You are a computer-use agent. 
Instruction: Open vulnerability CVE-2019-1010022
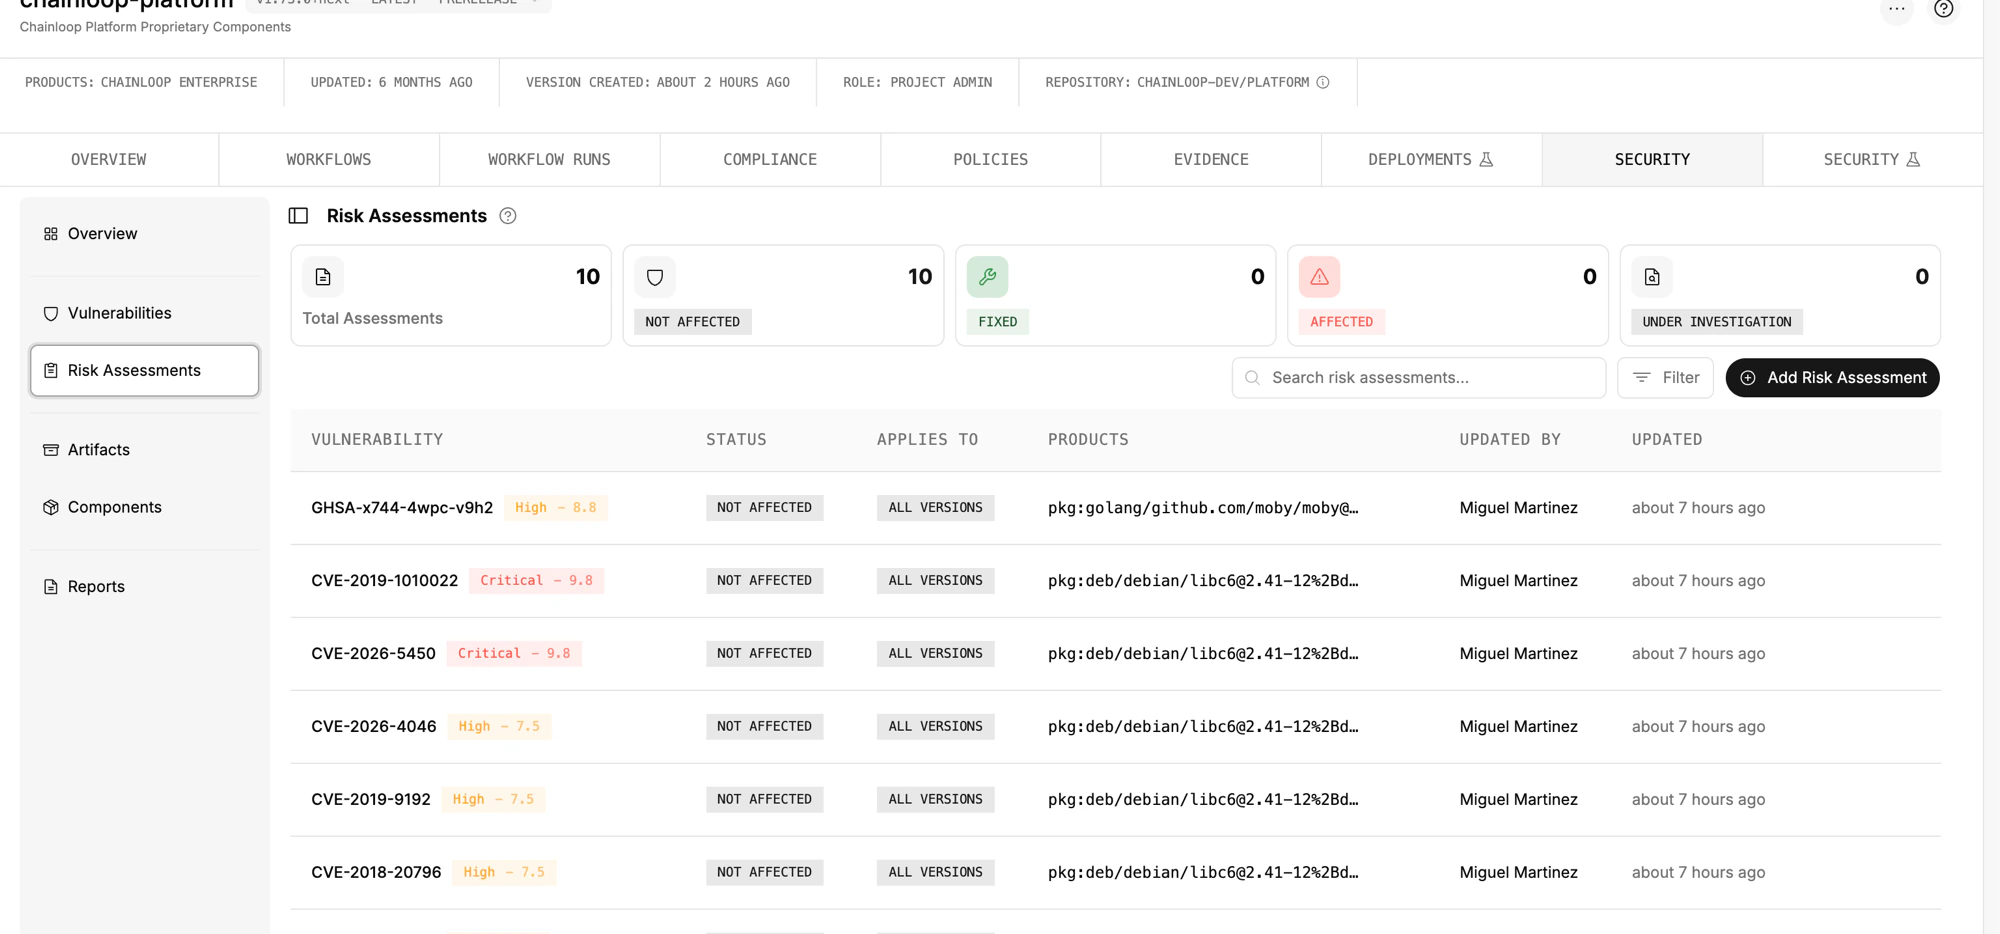pyautogui.click(x=385, y=581)
